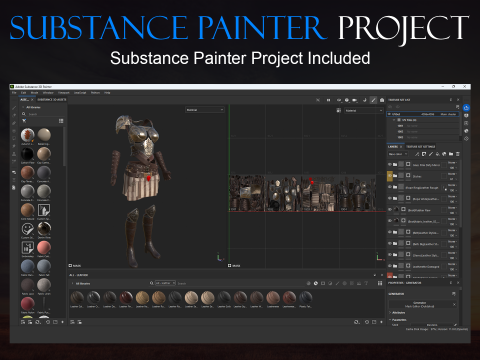Switch to the Substance 3D Assets tab

[x=52, y=100]
